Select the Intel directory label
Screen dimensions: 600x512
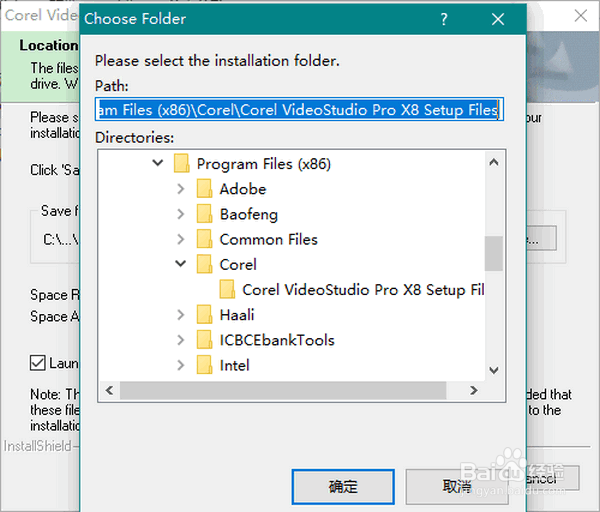coord(235,365)
